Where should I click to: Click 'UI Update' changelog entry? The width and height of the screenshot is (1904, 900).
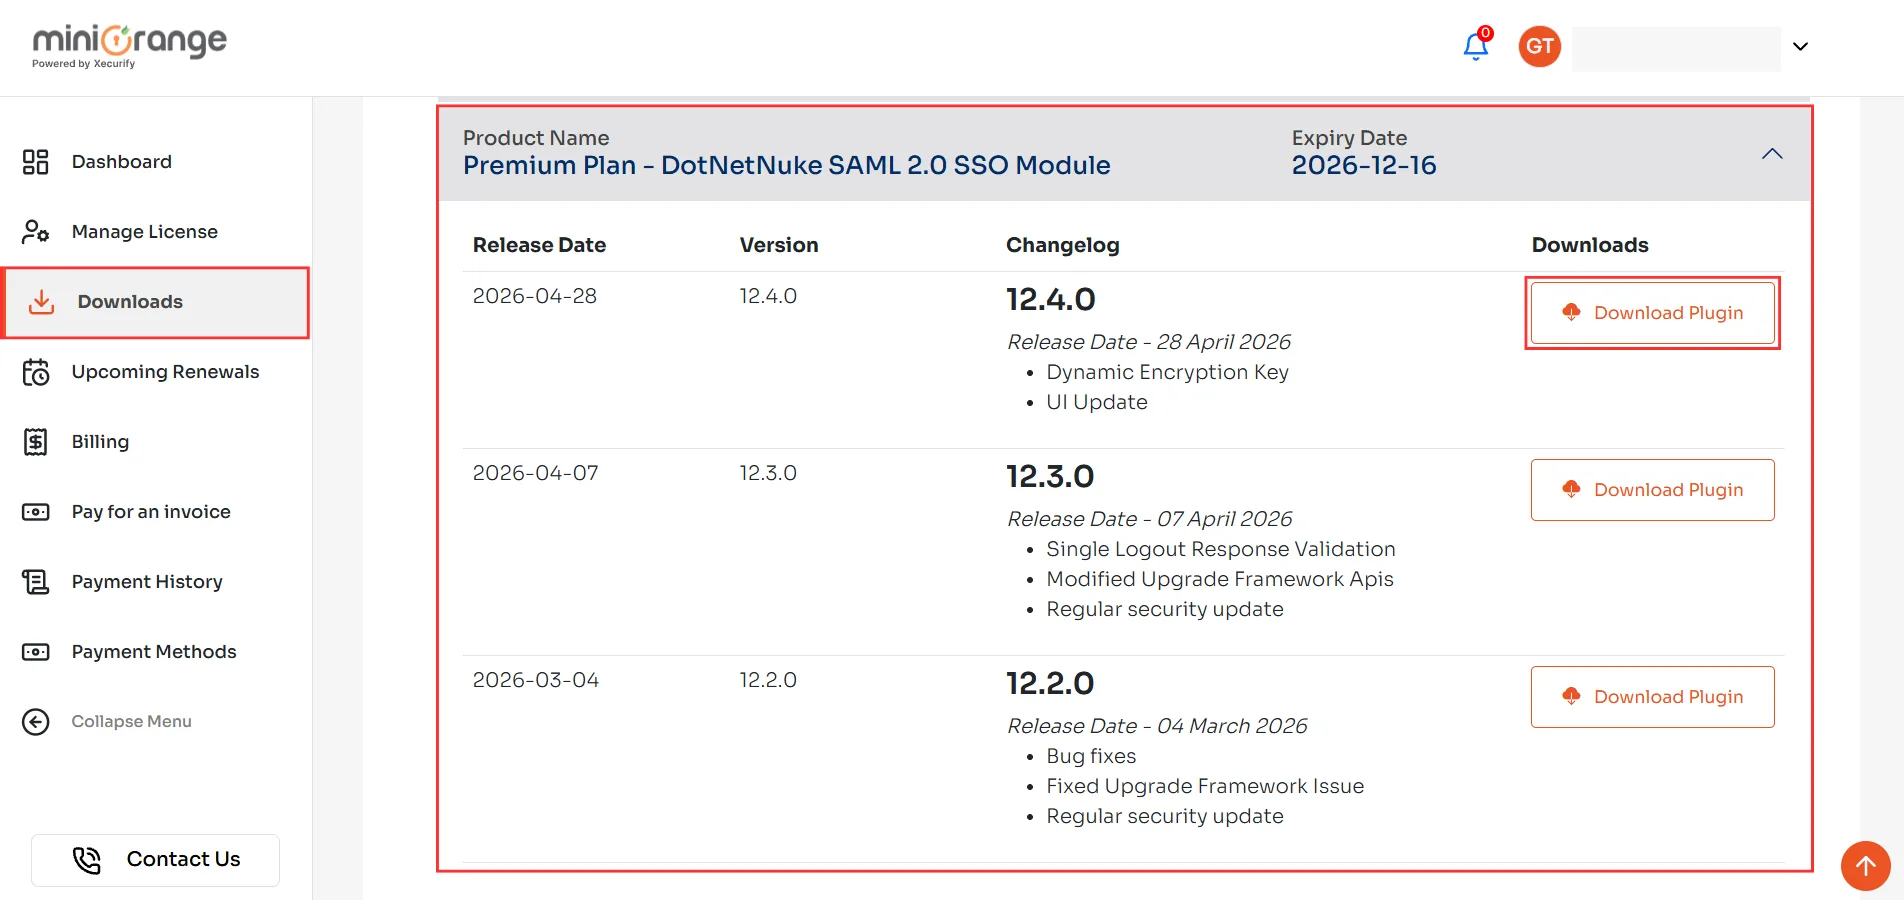pos(1097,402)
